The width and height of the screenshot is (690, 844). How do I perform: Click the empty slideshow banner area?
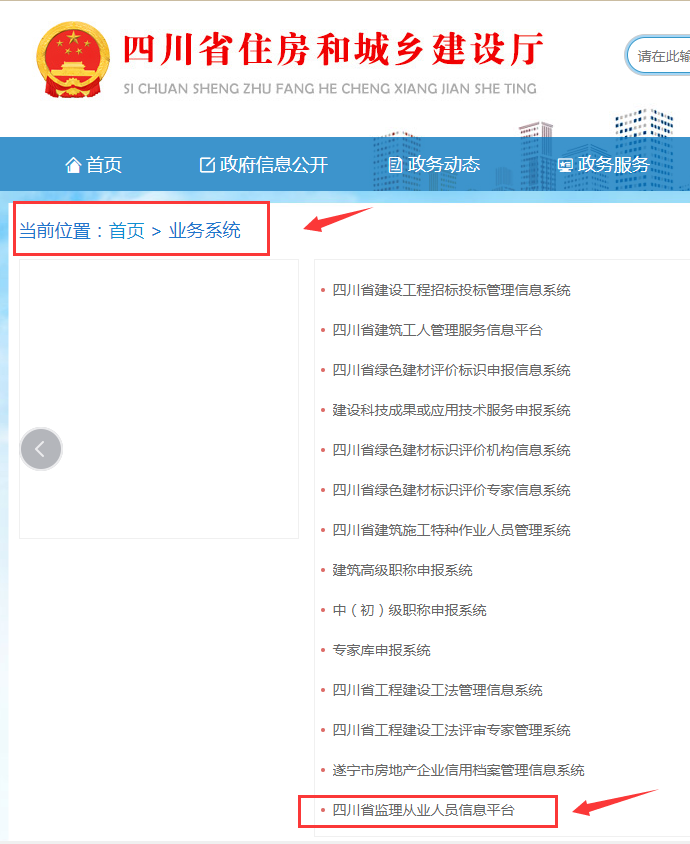pos(159,399)
